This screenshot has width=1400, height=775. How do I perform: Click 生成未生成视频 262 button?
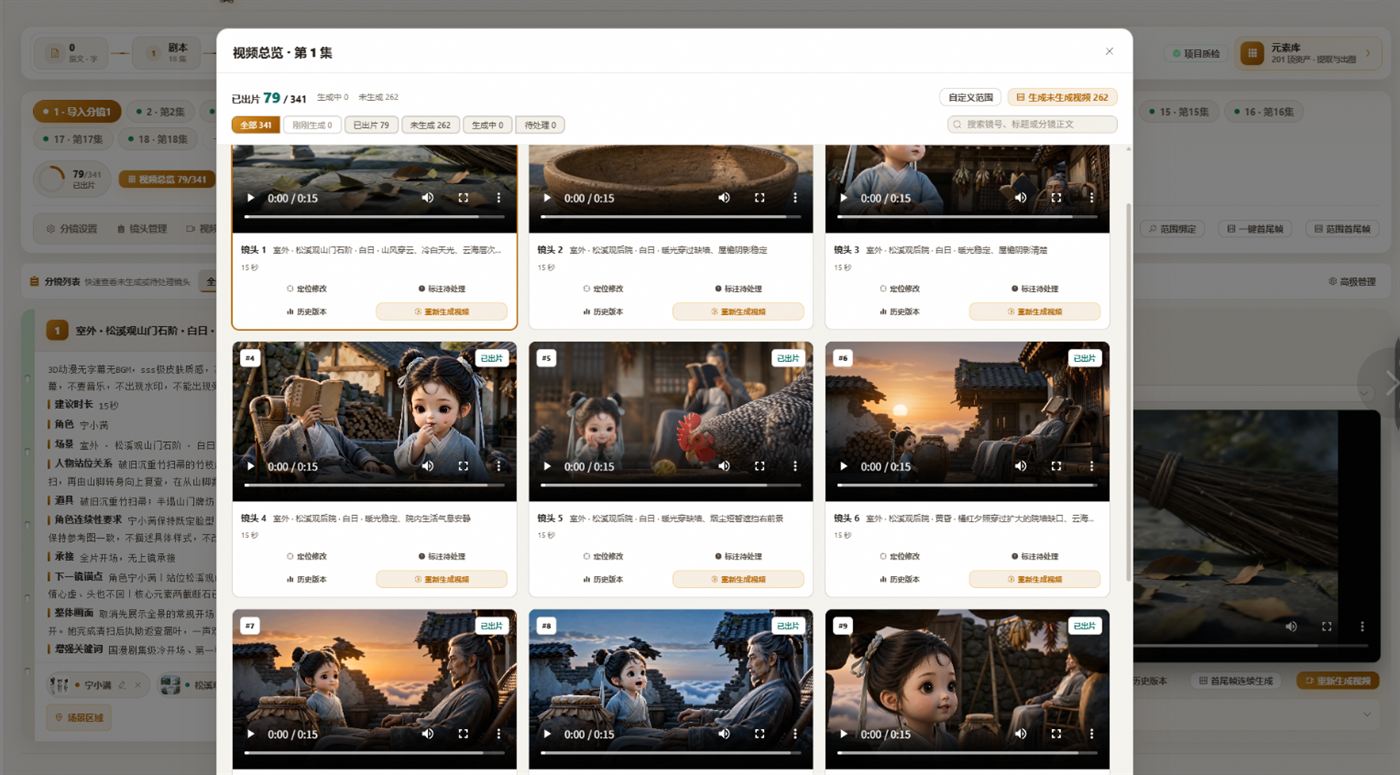(x=1062, y=97)
